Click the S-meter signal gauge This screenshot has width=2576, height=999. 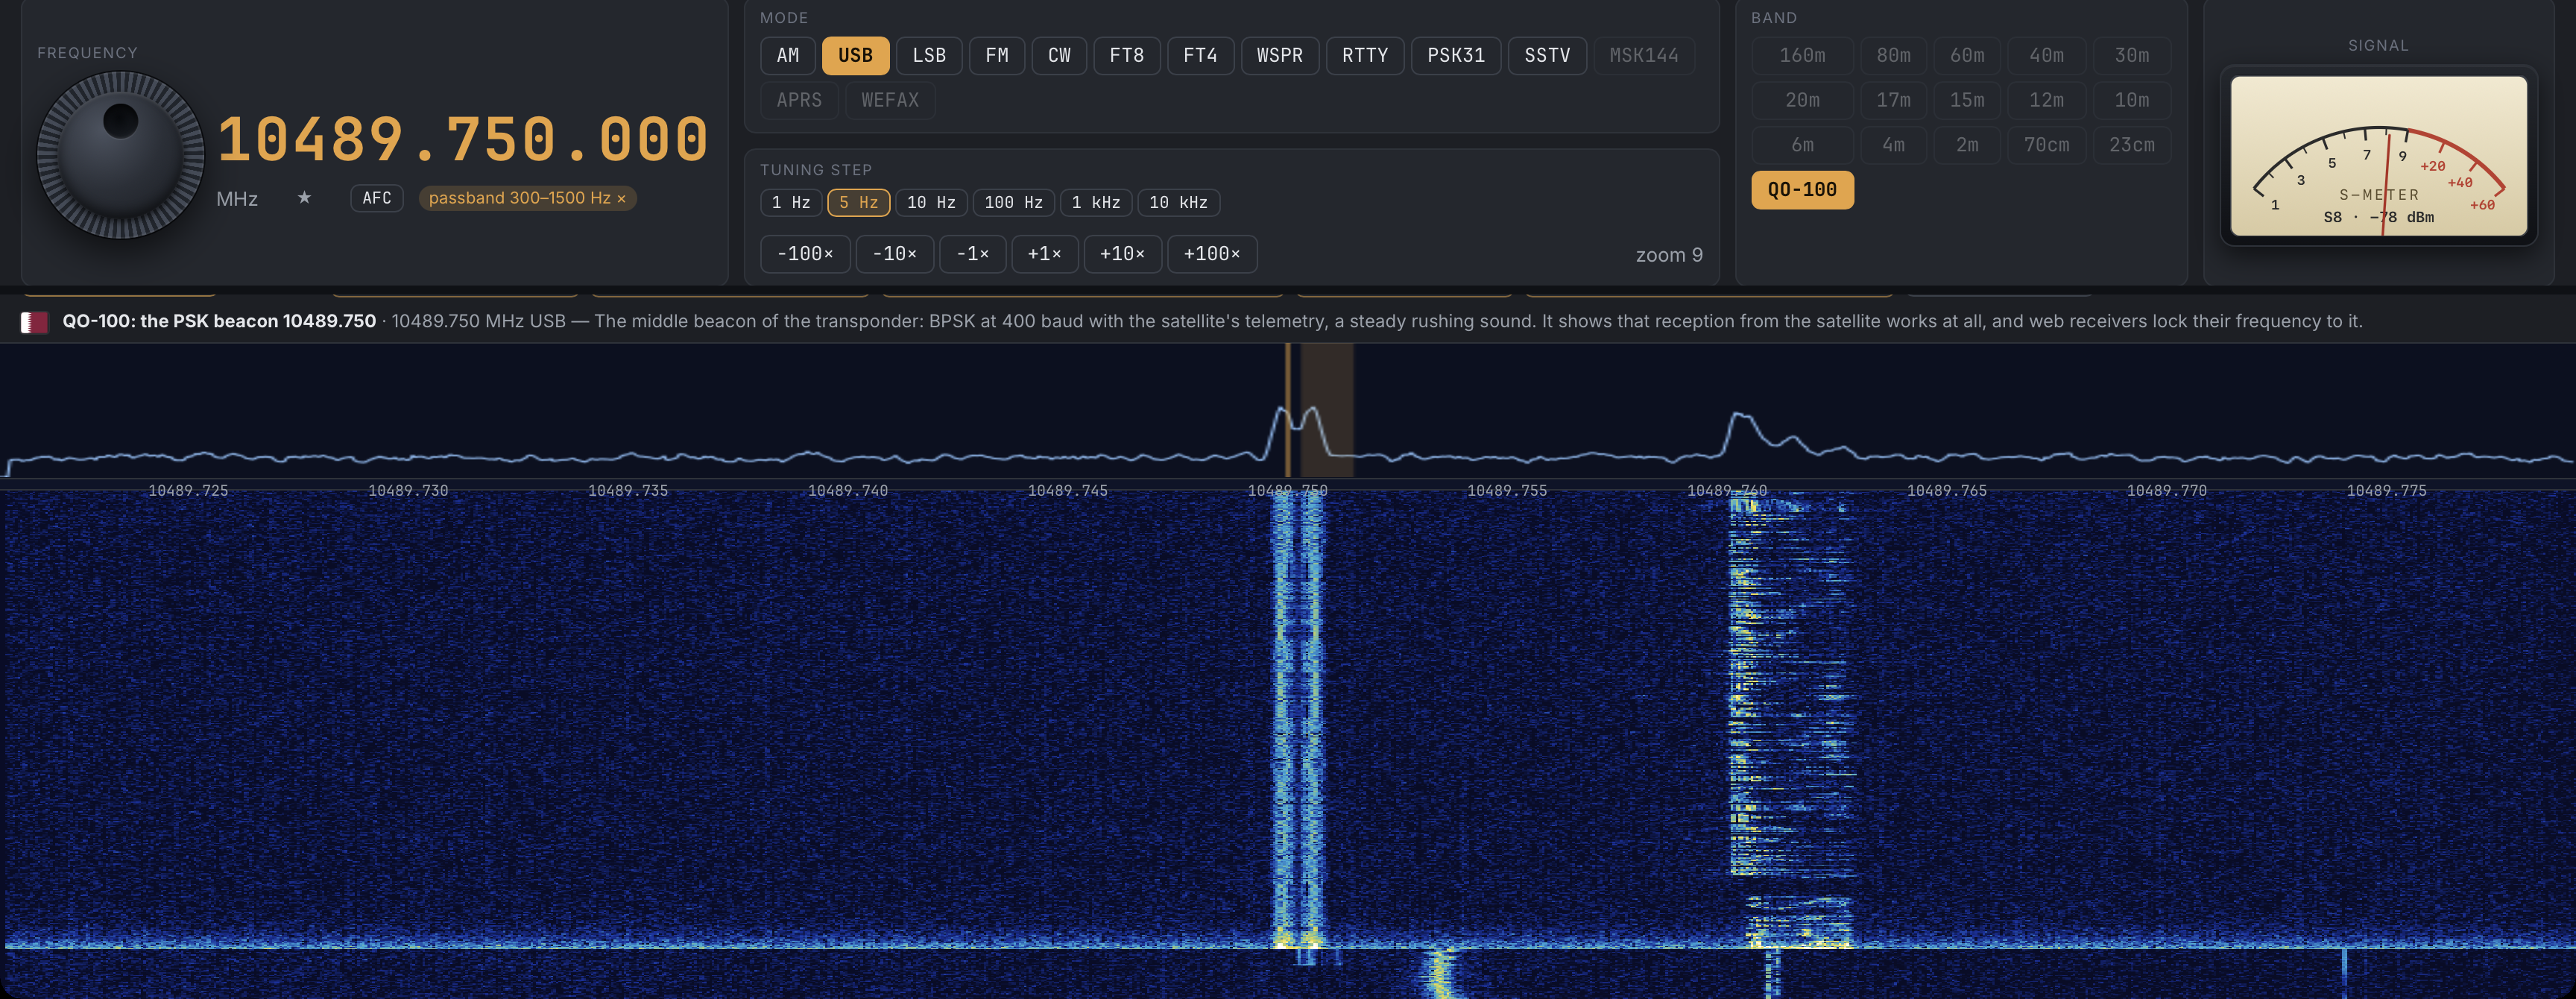[x=2378, y=156]
